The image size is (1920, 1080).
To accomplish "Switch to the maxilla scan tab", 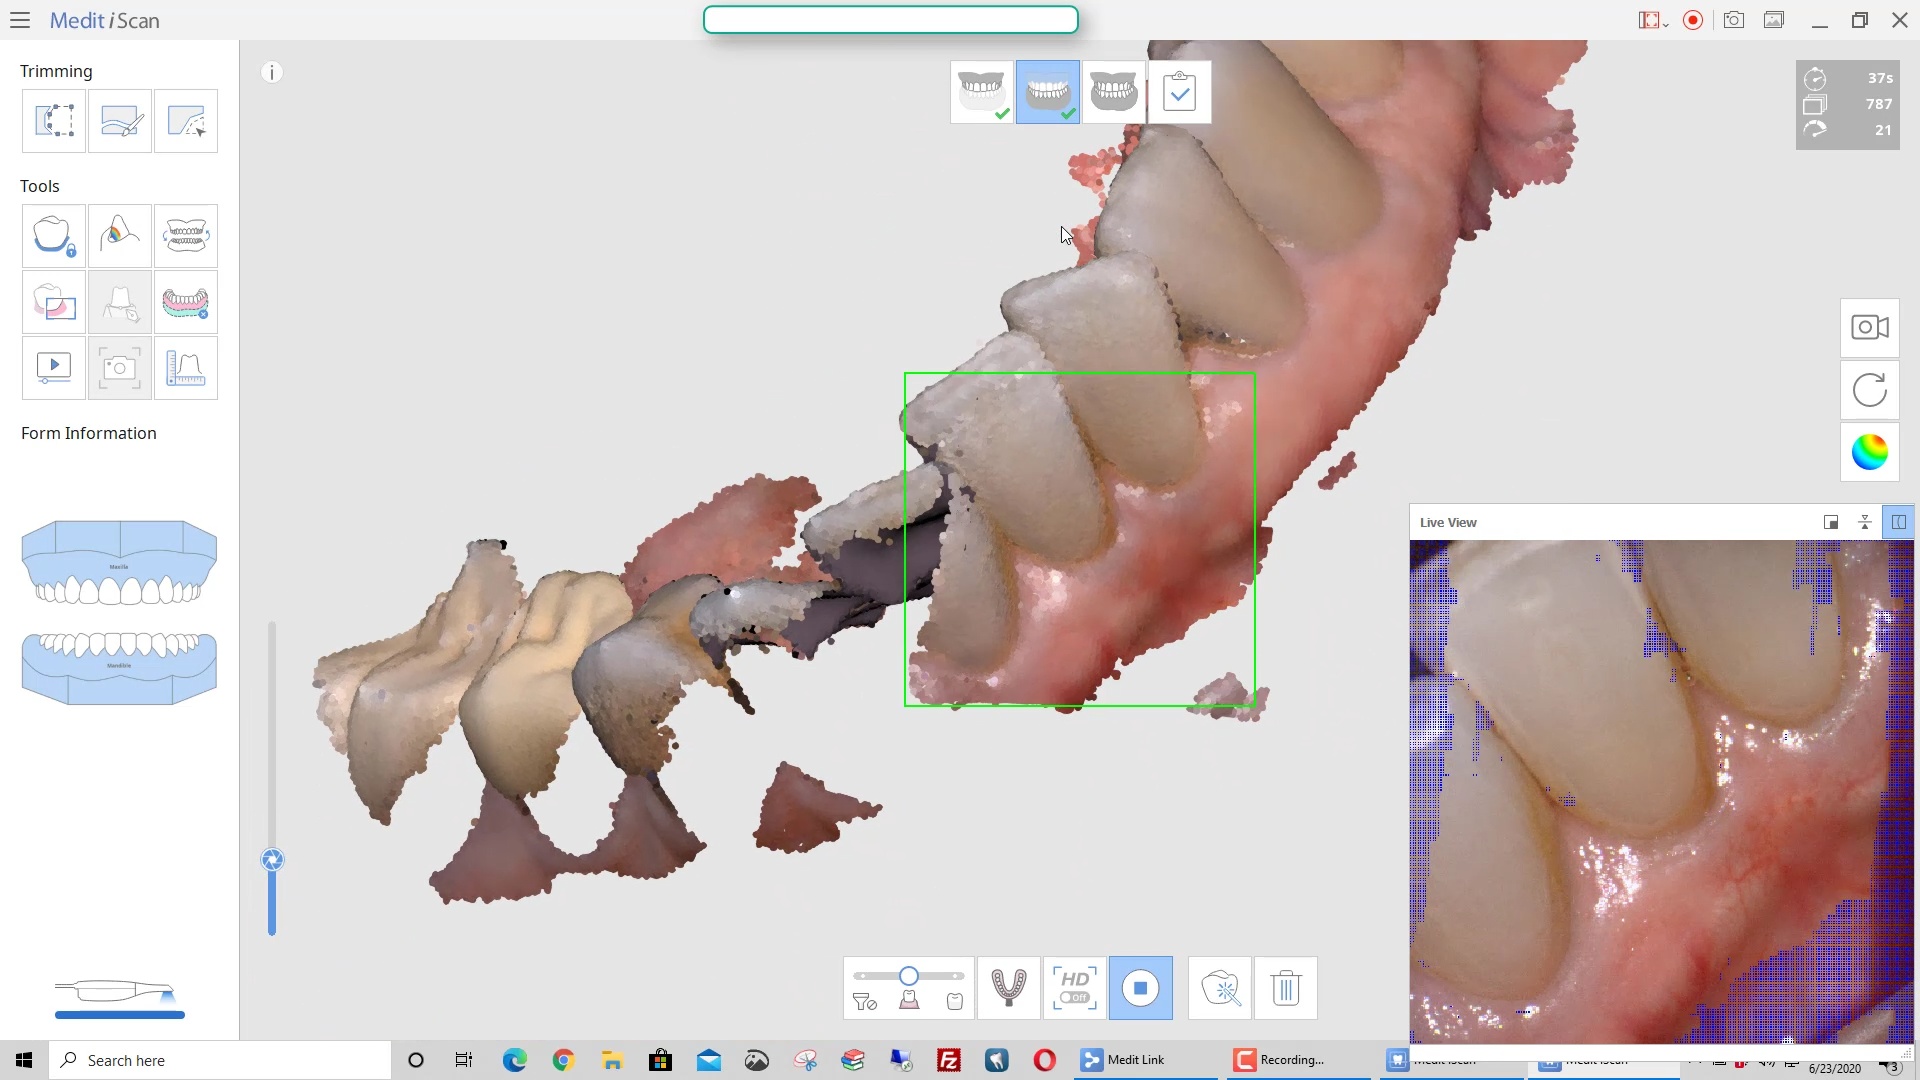I will 981,92.
